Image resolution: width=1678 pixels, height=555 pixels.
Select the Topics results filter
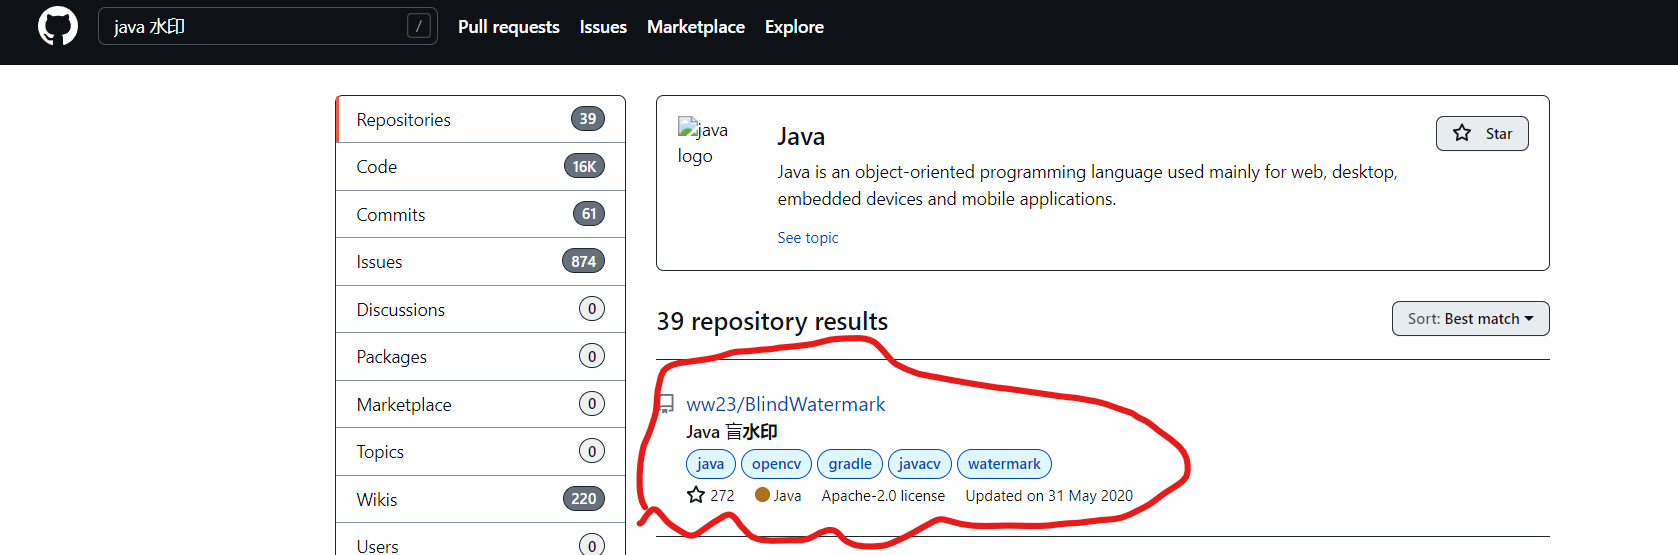(x=481, y=452)
